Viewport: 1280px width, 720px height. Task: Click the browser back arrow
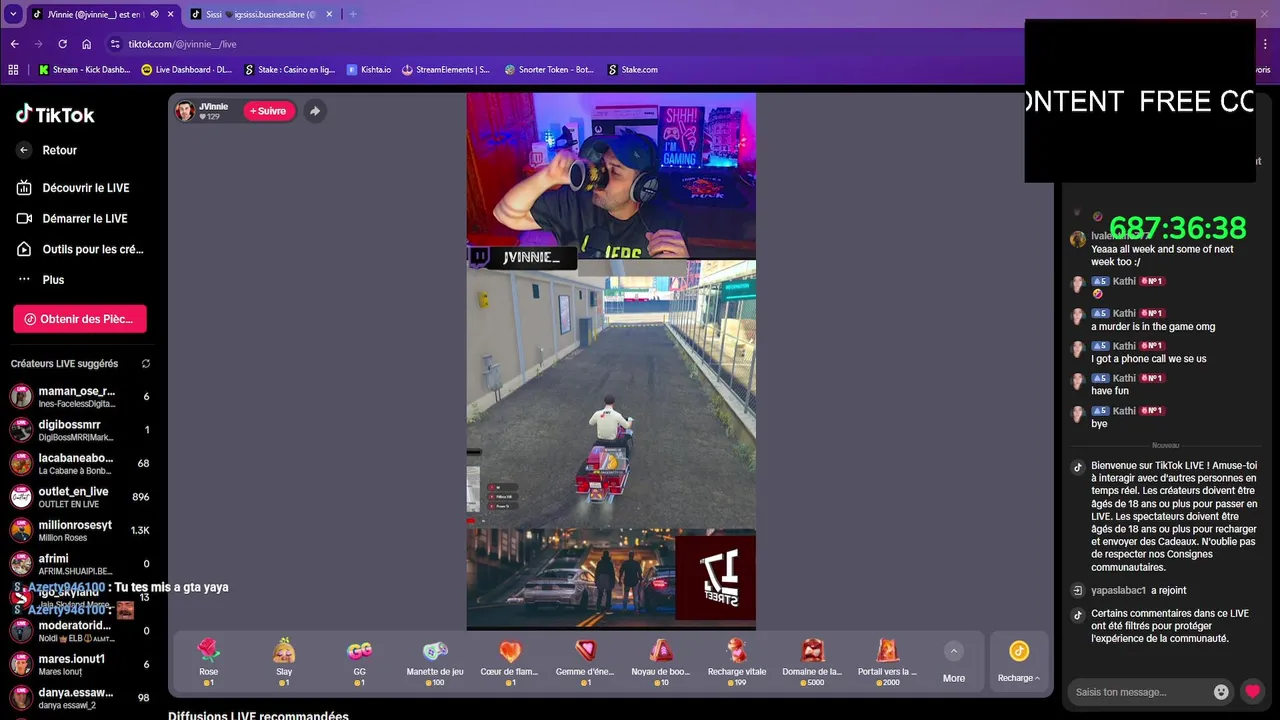pyautogui.click(x=14, y=44)
